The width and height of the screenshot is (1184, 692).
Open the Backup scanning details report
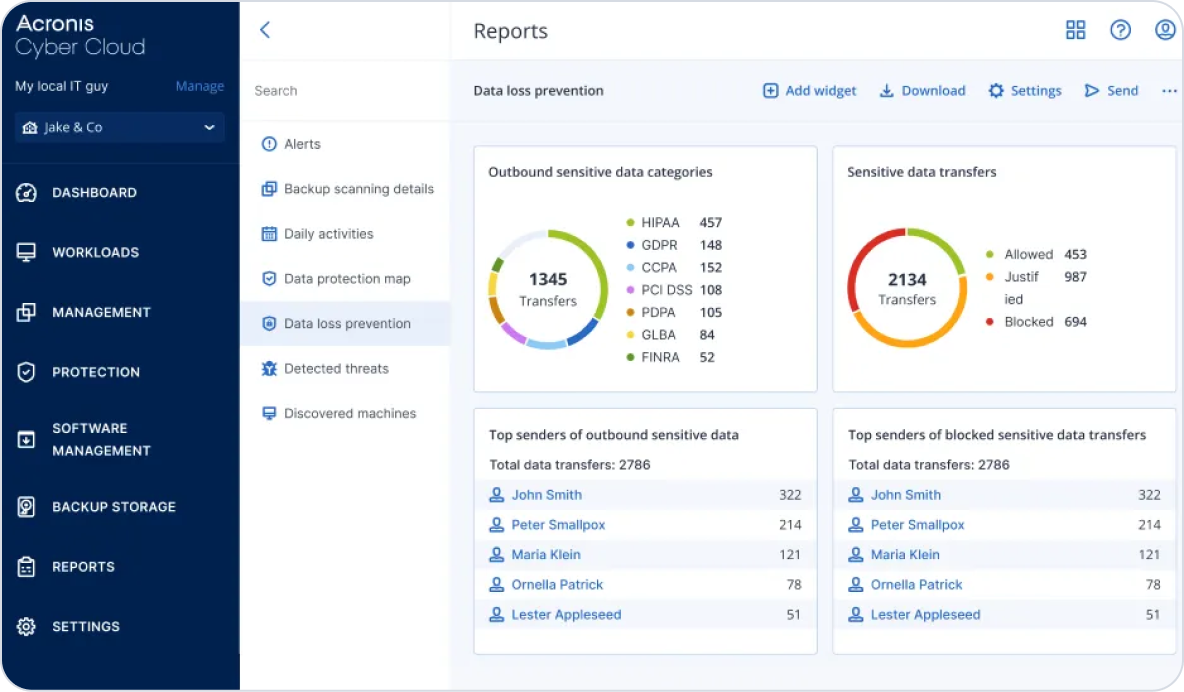[358, 189]
